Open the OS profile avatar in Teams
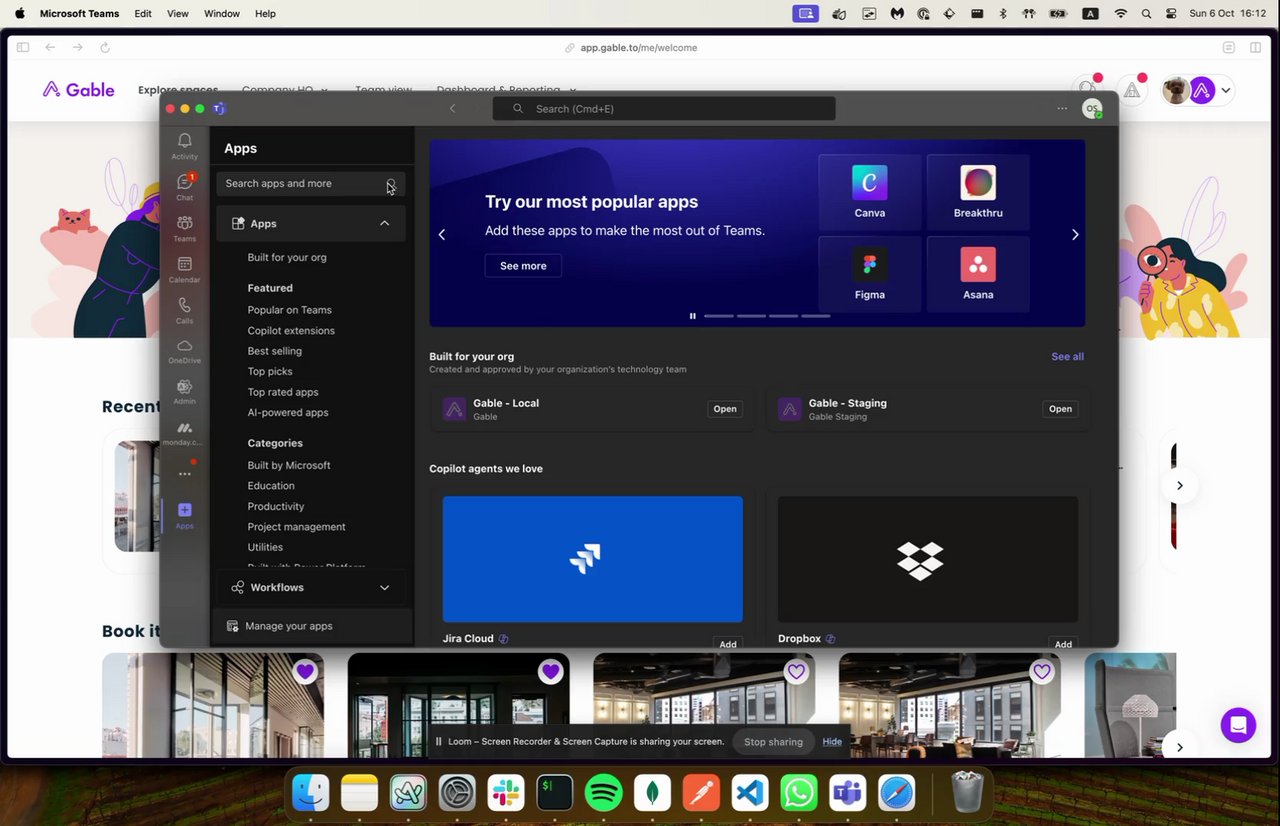 pos(1092,109)
